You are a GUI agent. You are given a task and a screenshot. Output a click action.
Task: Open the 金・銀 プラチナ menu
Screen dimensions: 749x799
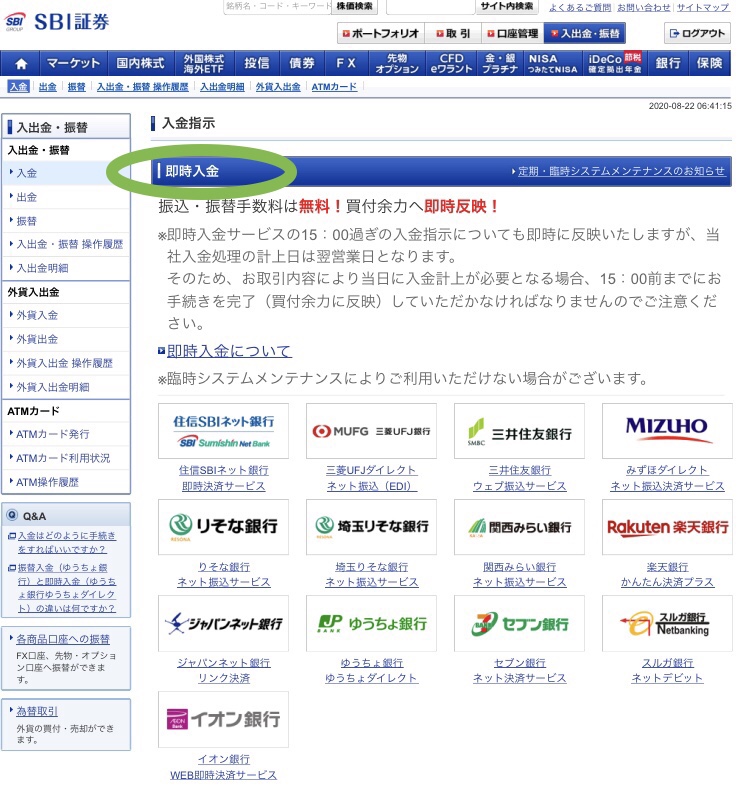(x=500, y=63)
